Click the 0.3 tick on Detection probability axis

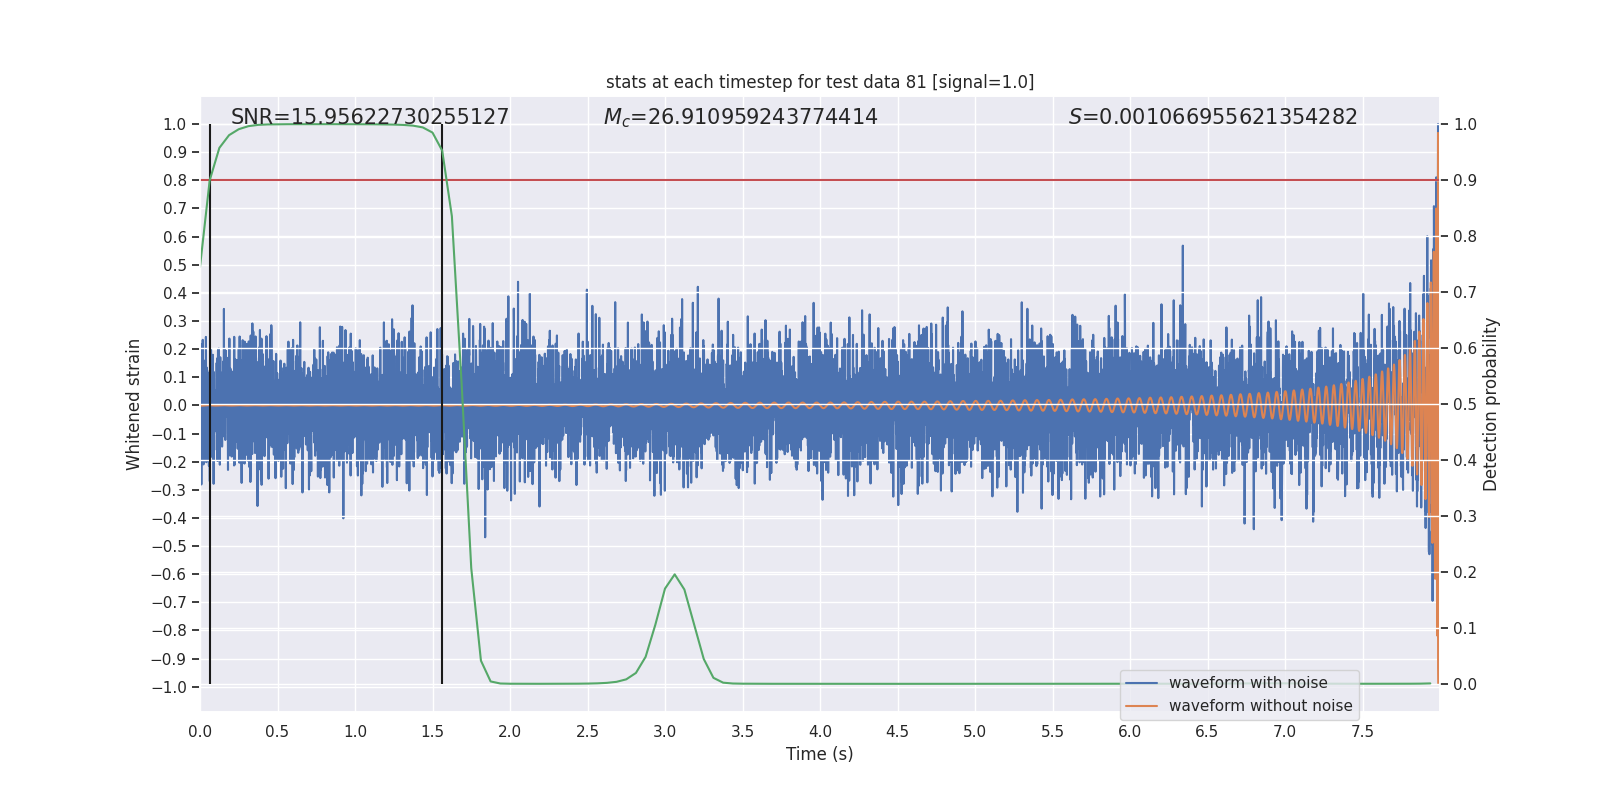point(1465,517)
